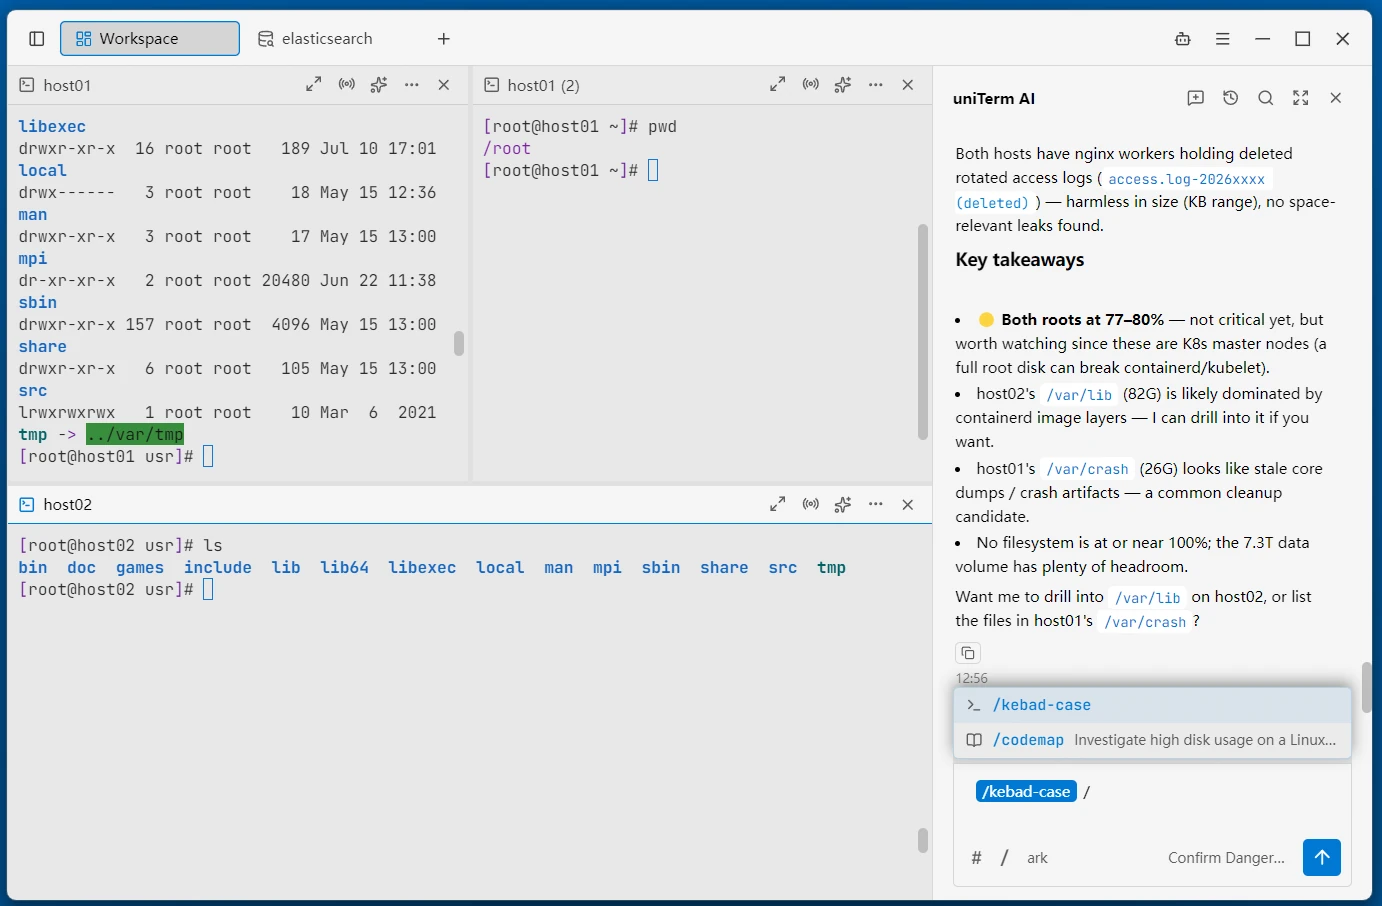Open uniTerm AI chat history
The height and width of the screenshot is (906, 1382).
click(1231, 98)
